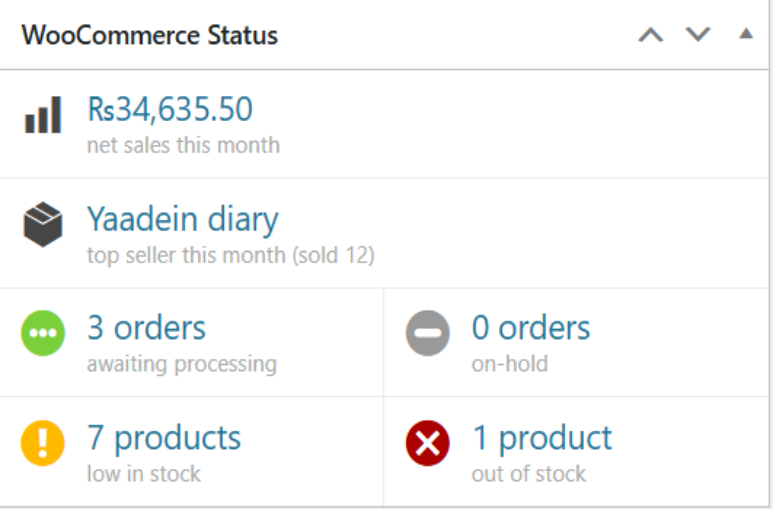The image size is (773, 509).
Task: Move widget up with the up chevron
Action: (651, 35)
